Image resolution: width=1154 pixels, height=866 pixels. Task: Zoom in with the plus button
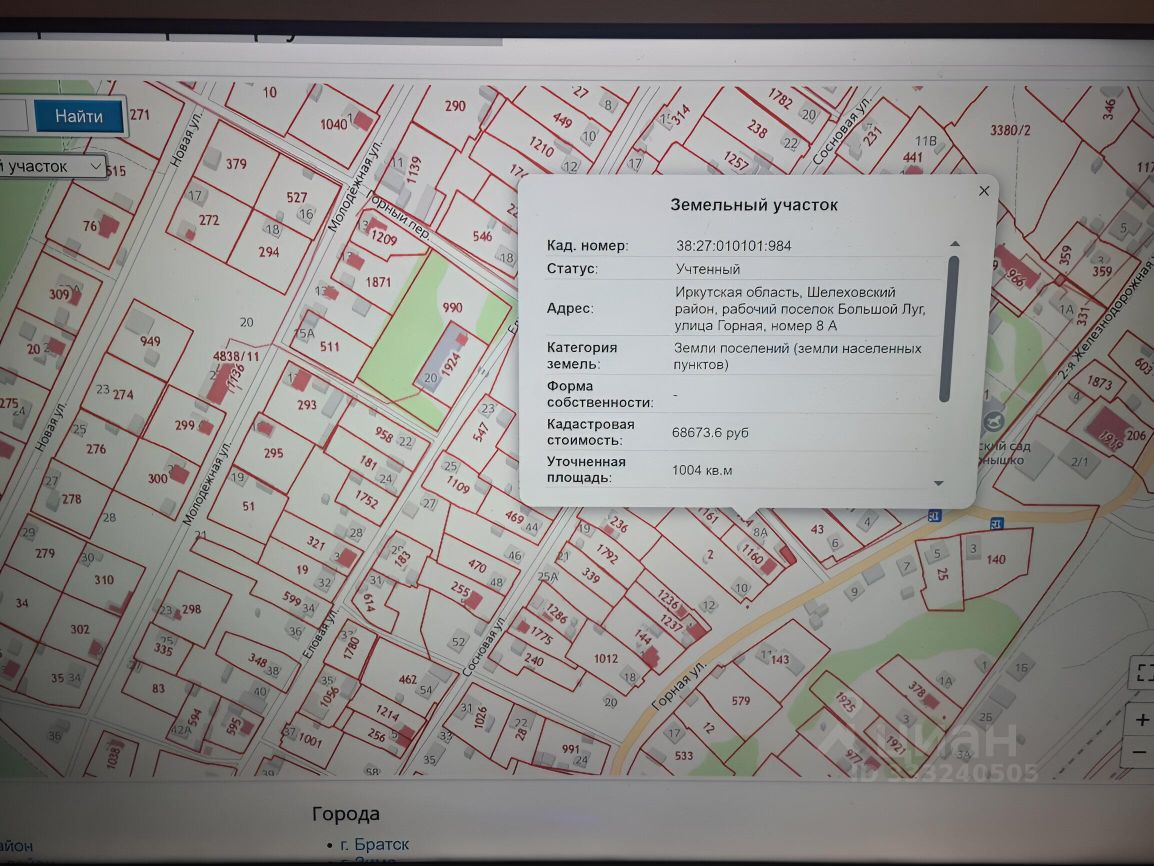(1141, 719)
